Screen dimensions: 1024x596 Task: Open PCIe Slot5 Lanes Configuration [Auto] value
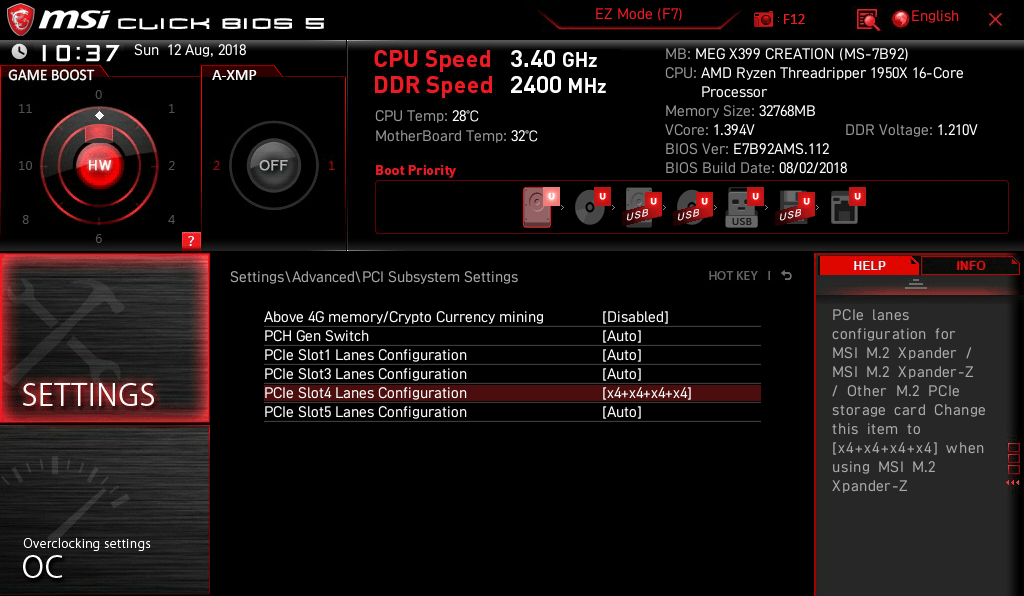[x=622, y=412]
